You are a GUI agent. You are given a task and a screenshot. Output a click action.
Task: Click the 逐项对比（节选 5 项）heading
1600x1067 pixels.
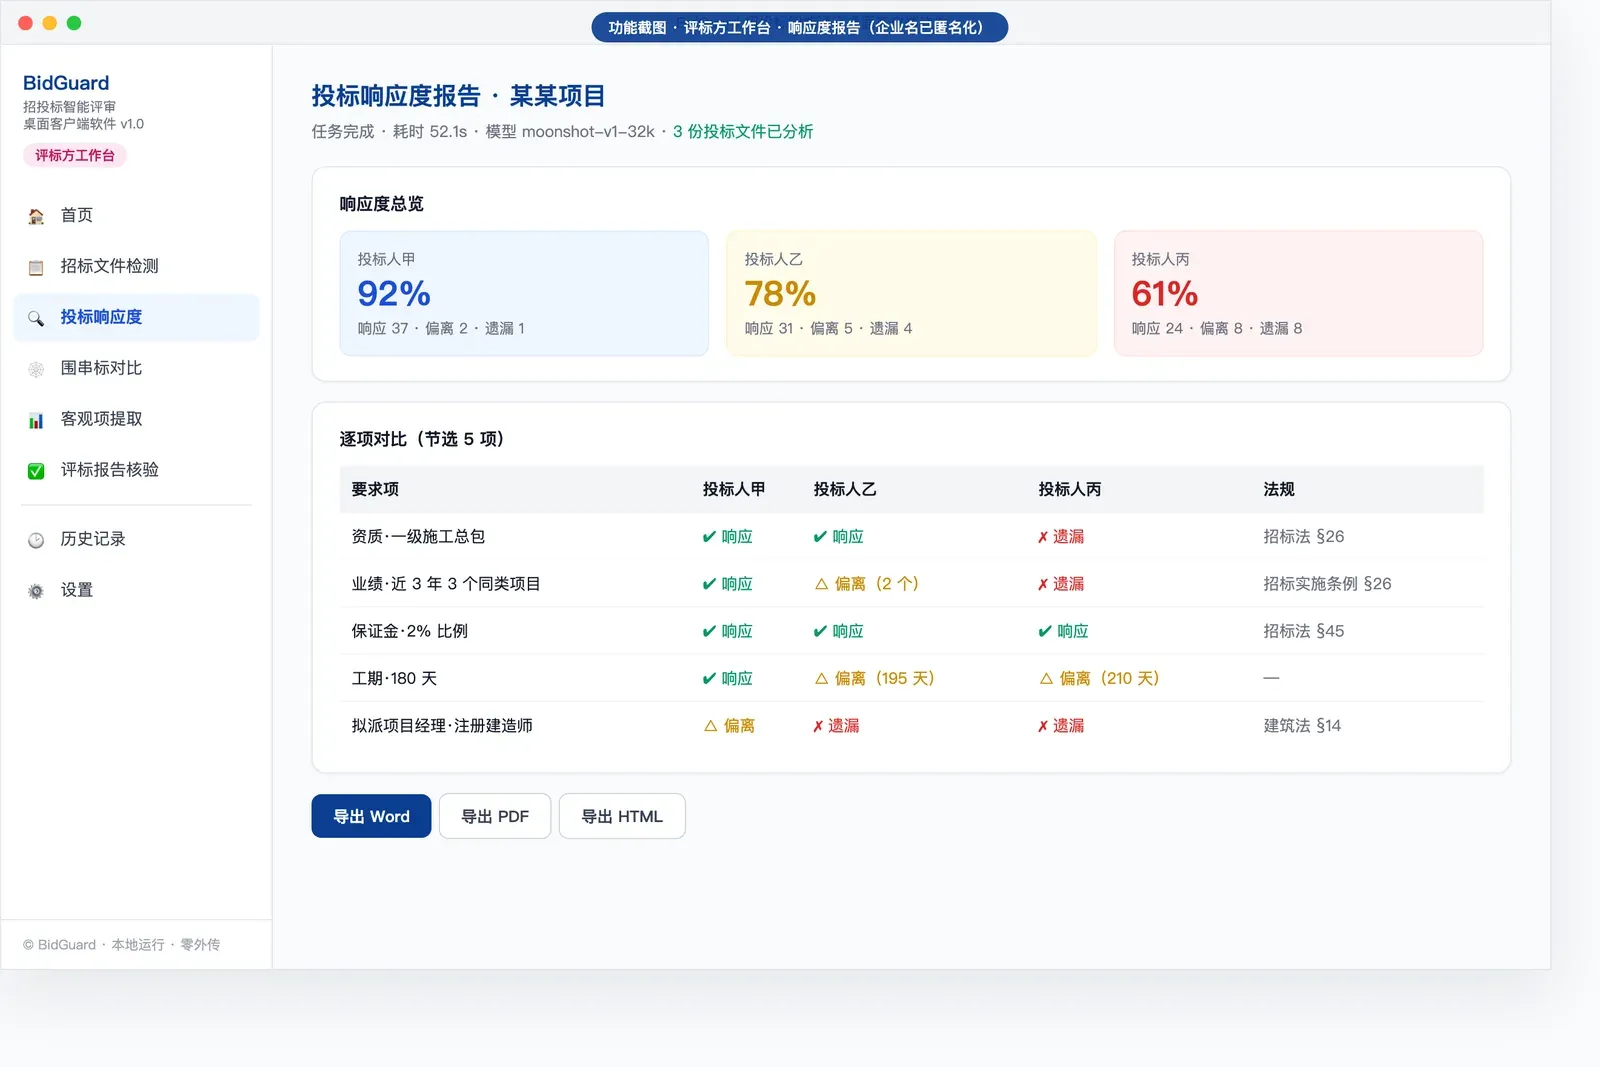[425, 439]
